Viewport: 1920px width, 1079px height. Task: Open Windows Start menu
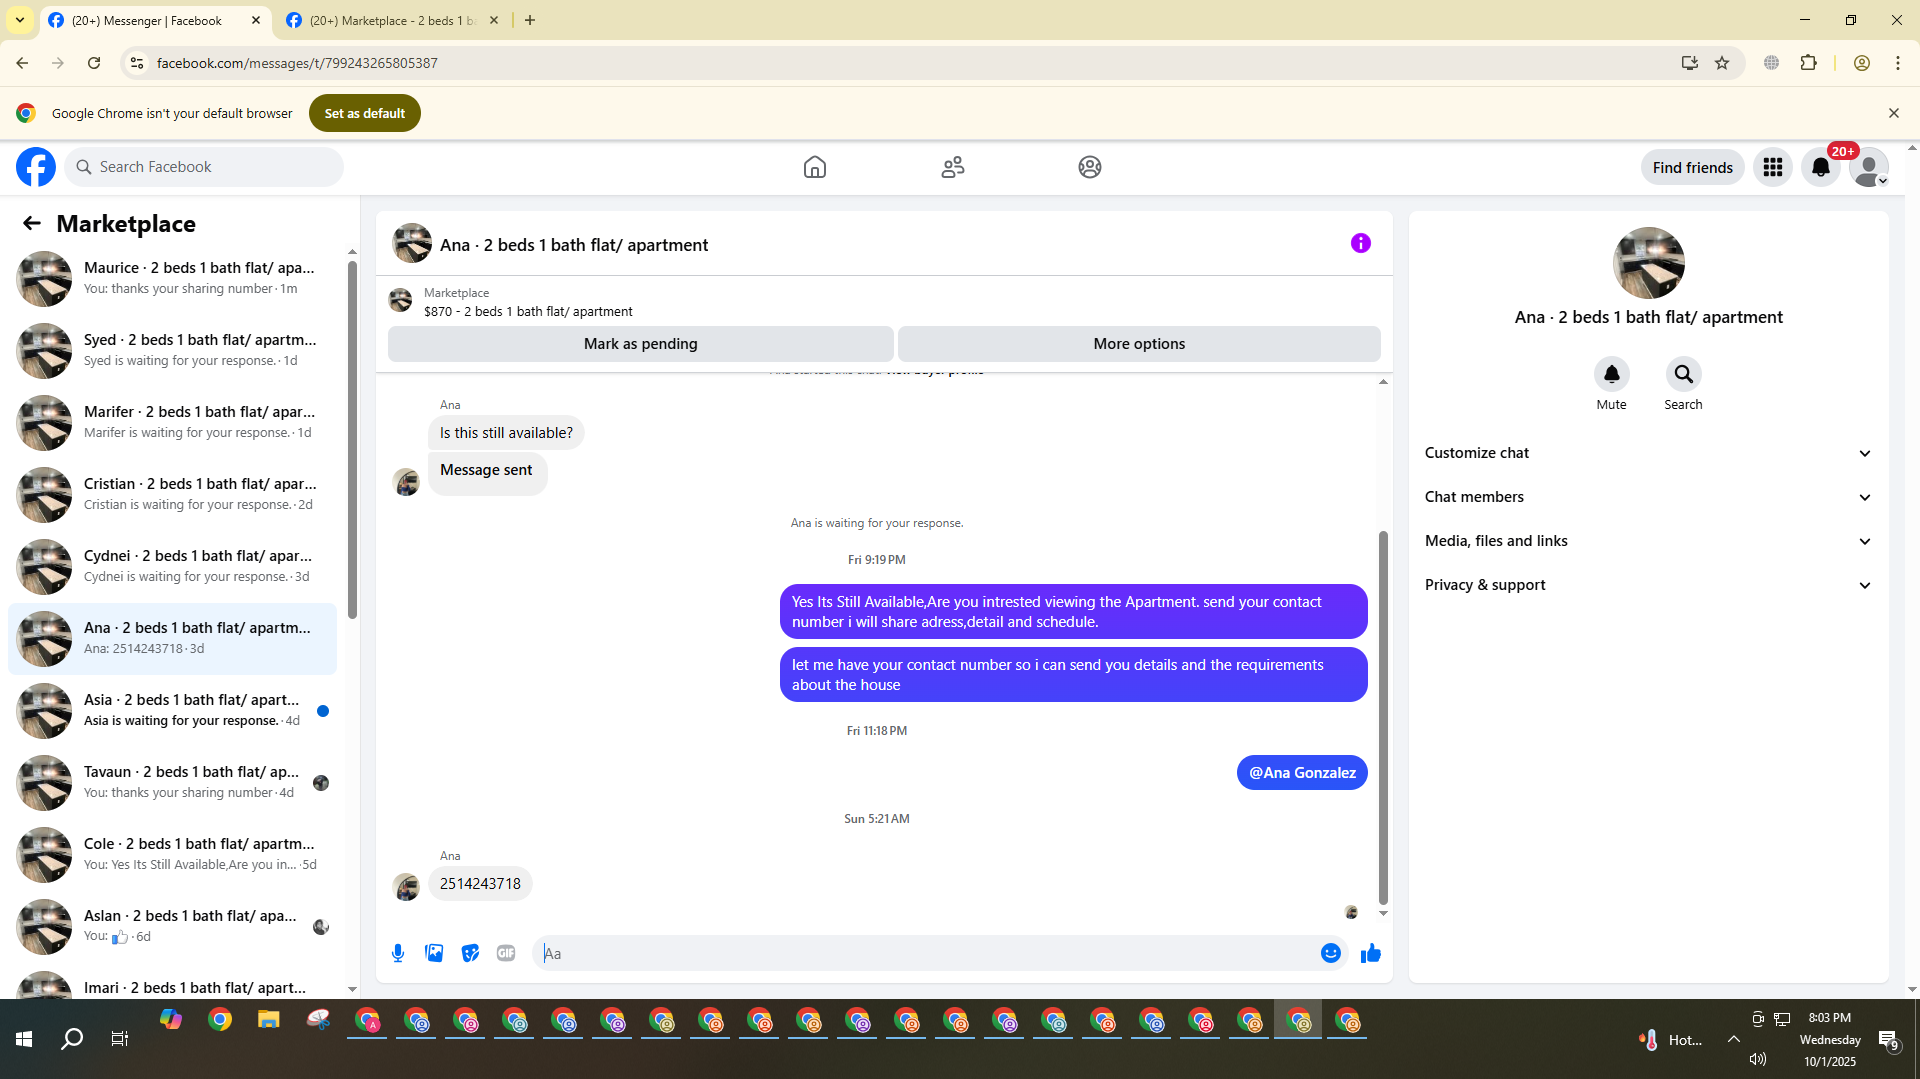24,1039
